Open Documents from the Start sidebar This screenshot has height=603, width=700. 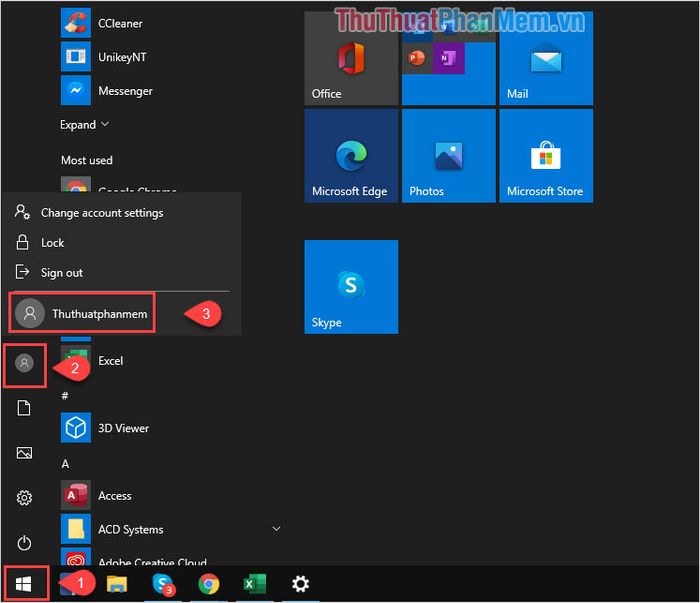24,408
